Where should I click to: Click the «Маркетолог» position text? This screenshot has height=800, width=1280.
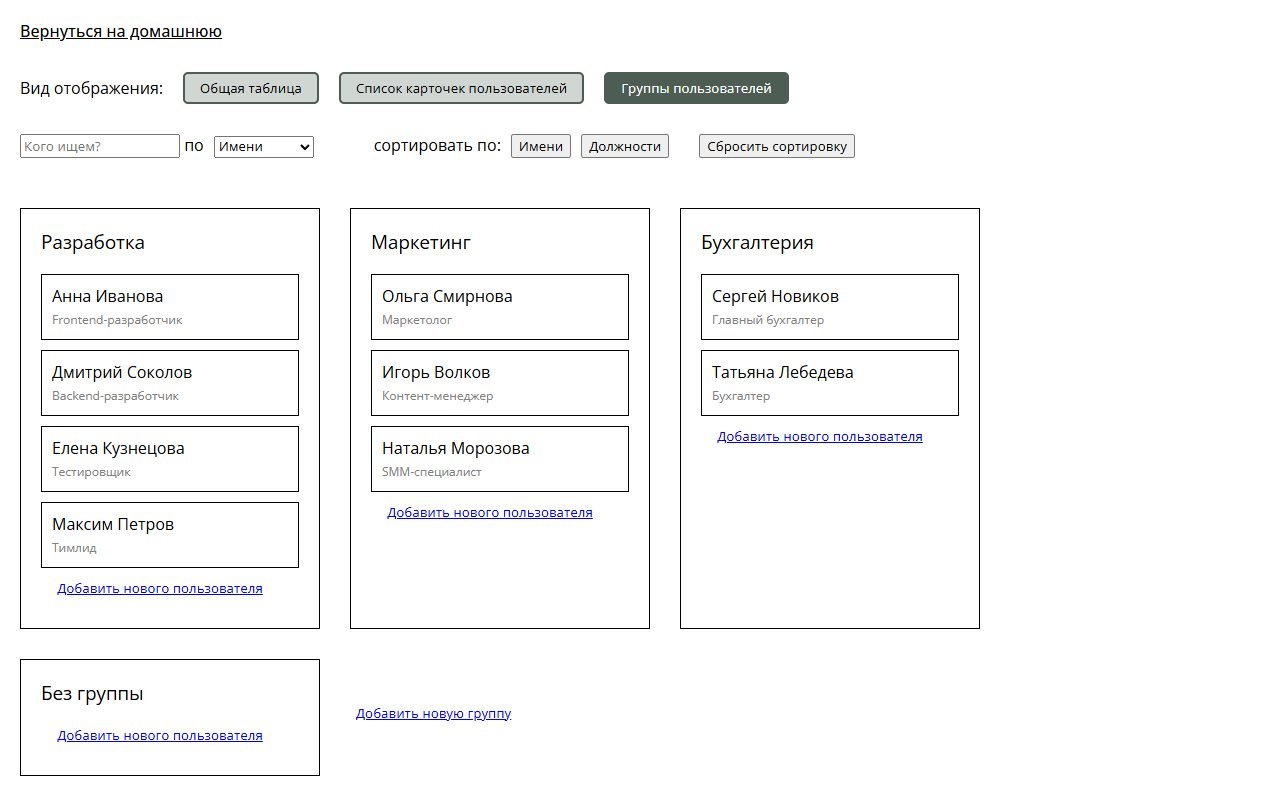(x=417, y=320)
